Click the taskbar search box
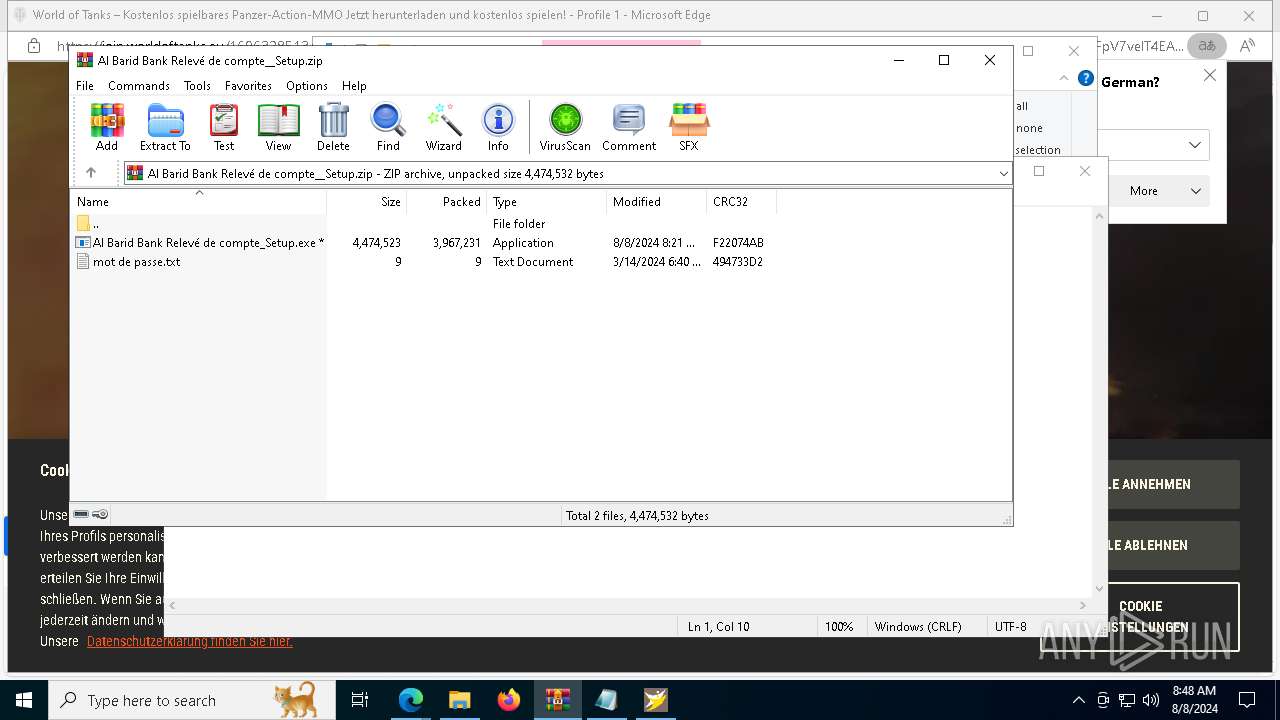Viewport: 1280px width, 720px height. click(191, 700)
